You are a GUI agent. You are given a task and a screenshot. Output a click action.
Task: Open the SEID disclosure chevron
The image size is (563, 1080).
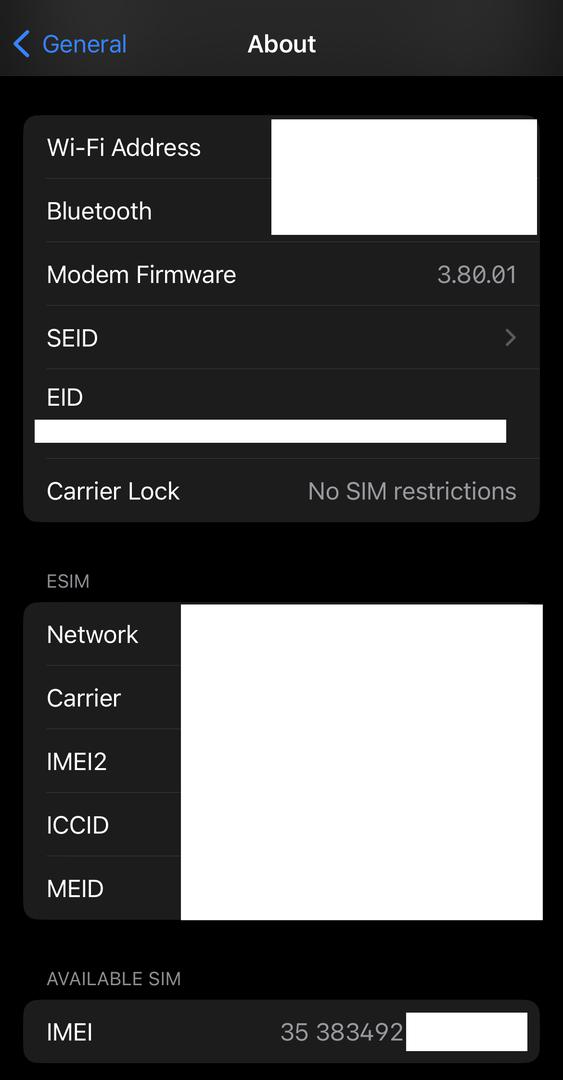(x=510, y=338)
